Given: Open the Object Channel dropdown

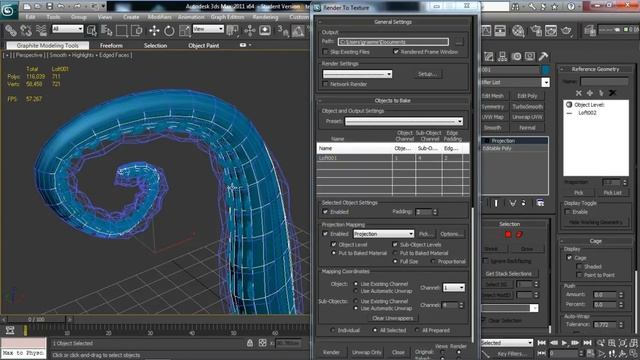Looking at the screenshot, I should (x=454, y=288).
